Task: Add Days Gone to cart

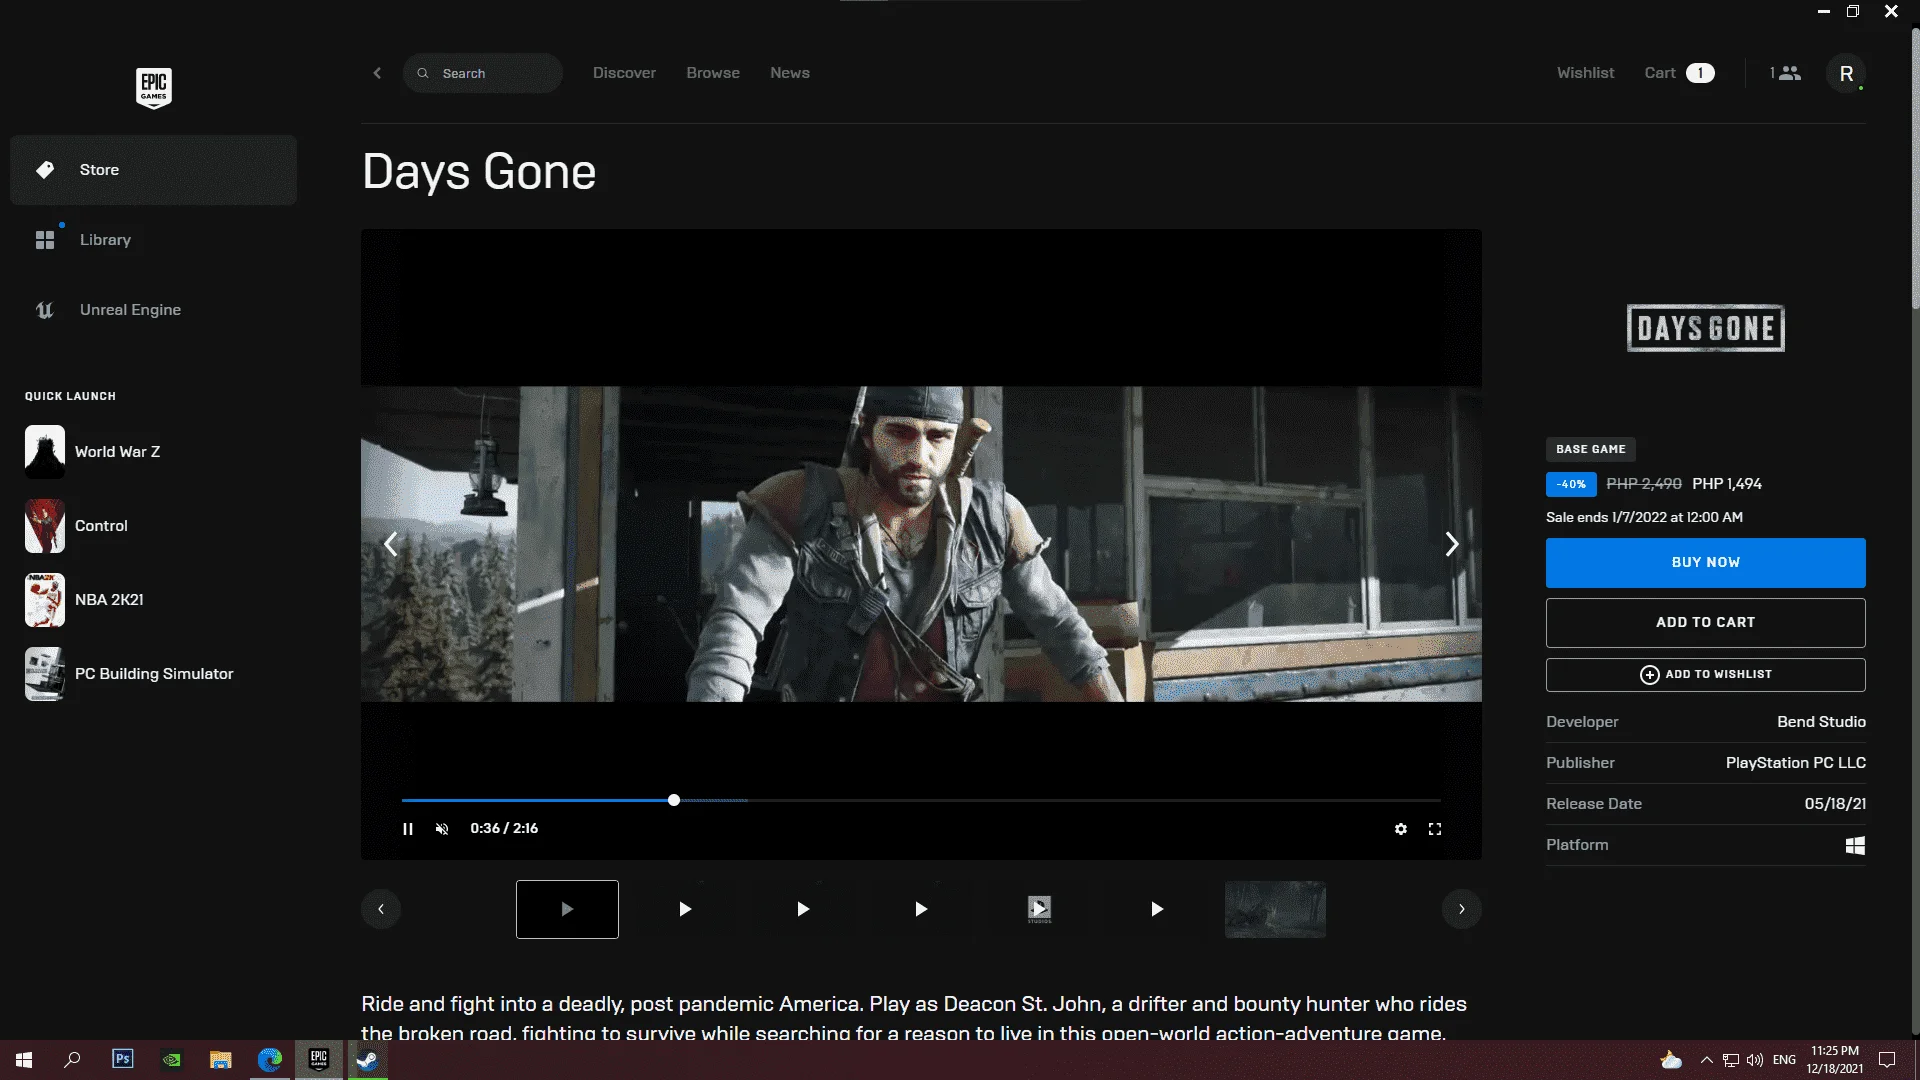Action: [x=1705, y=622]
